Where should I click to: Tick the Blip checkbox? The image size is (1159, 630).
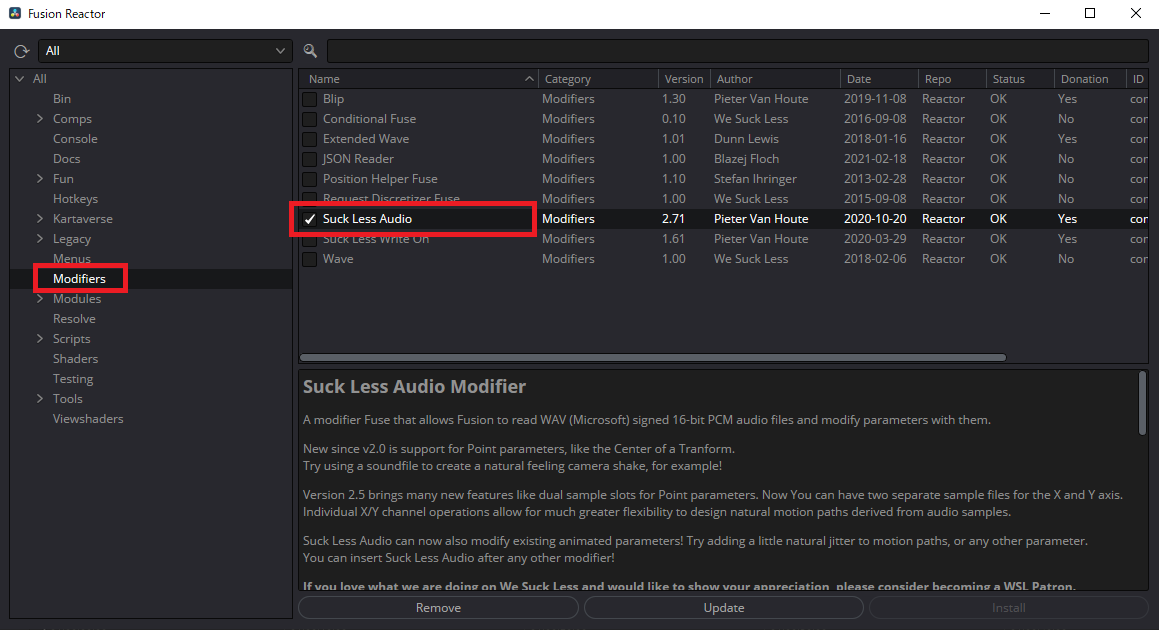(x=310, y=99)
